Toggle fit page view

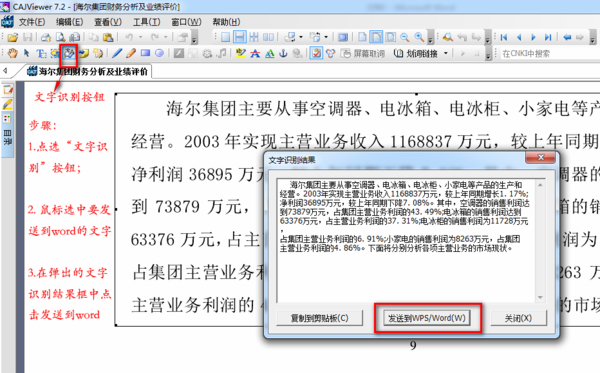click(x=391, y=37)
